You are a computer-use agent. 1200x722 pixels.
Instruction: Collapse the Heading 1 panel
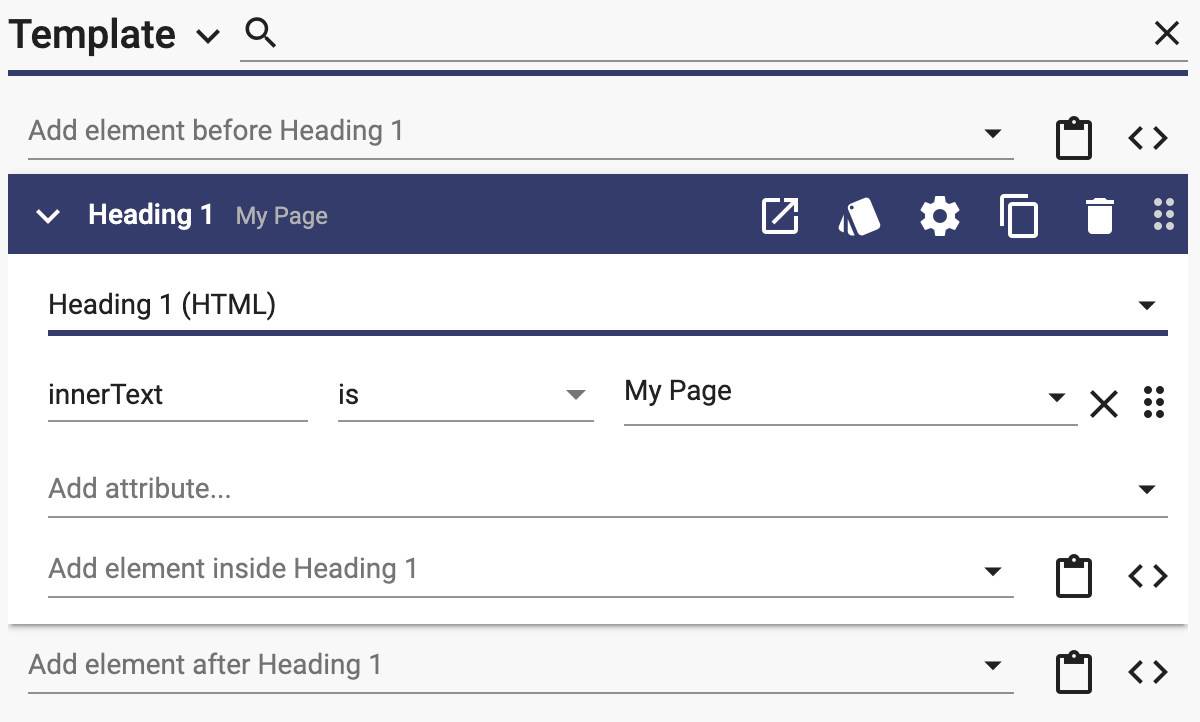48,216
